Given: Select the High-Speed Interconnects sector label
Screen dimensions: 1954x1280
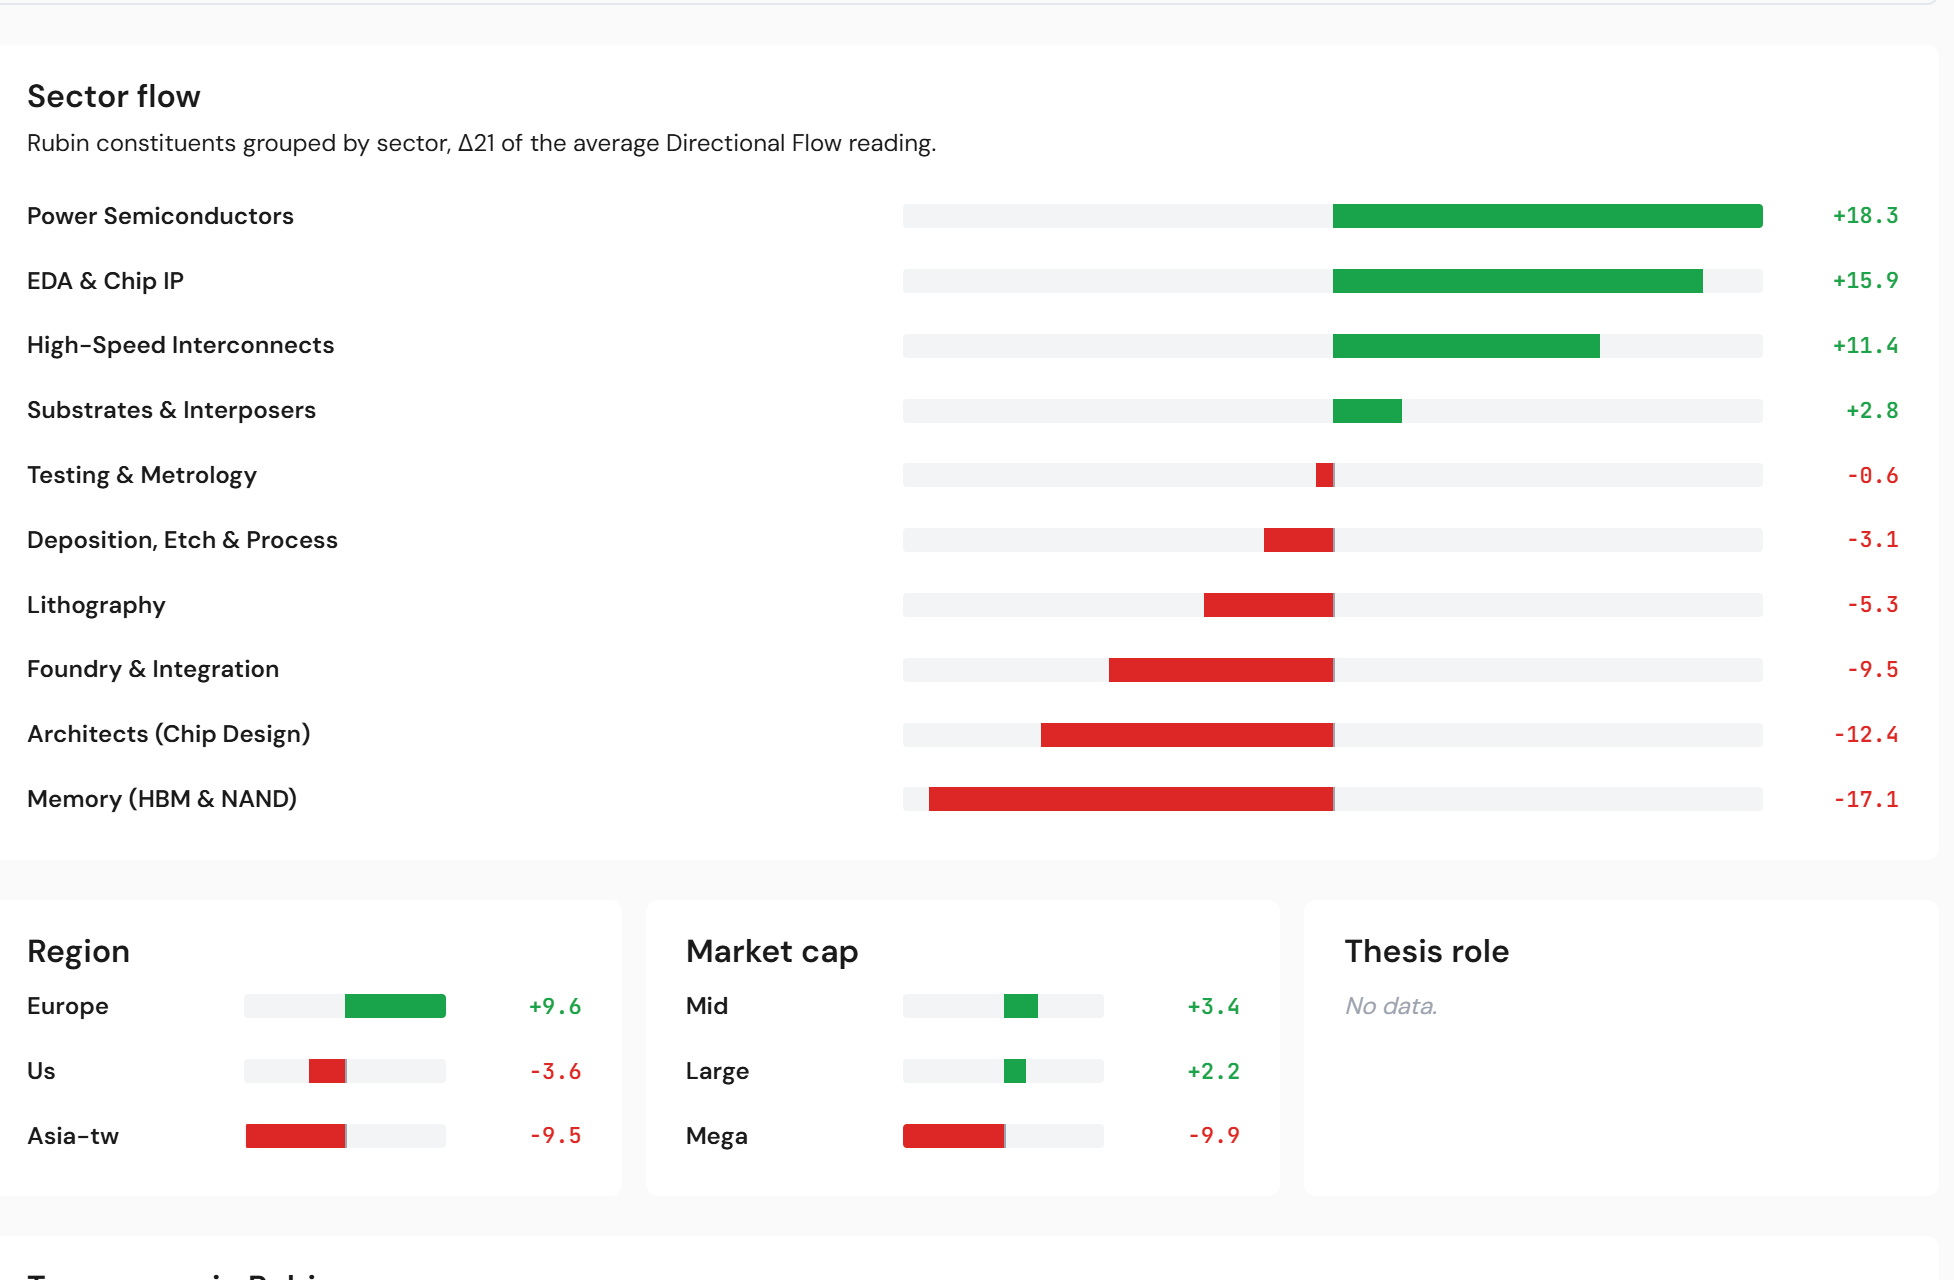Looking at the screenshot, I should click(x=180, y=346).
